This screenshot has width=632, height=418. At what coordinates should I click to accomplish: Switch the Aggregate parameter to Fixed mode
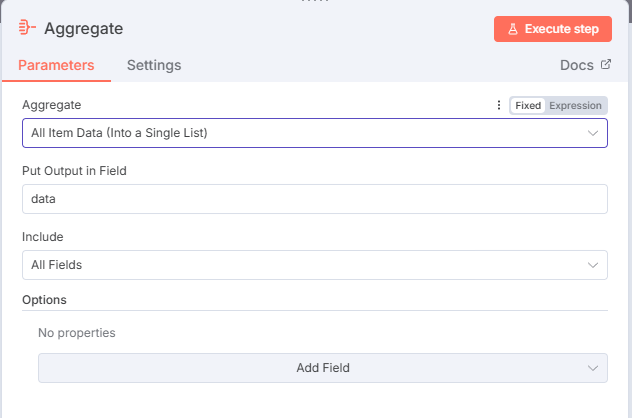(x=528, y=106)
